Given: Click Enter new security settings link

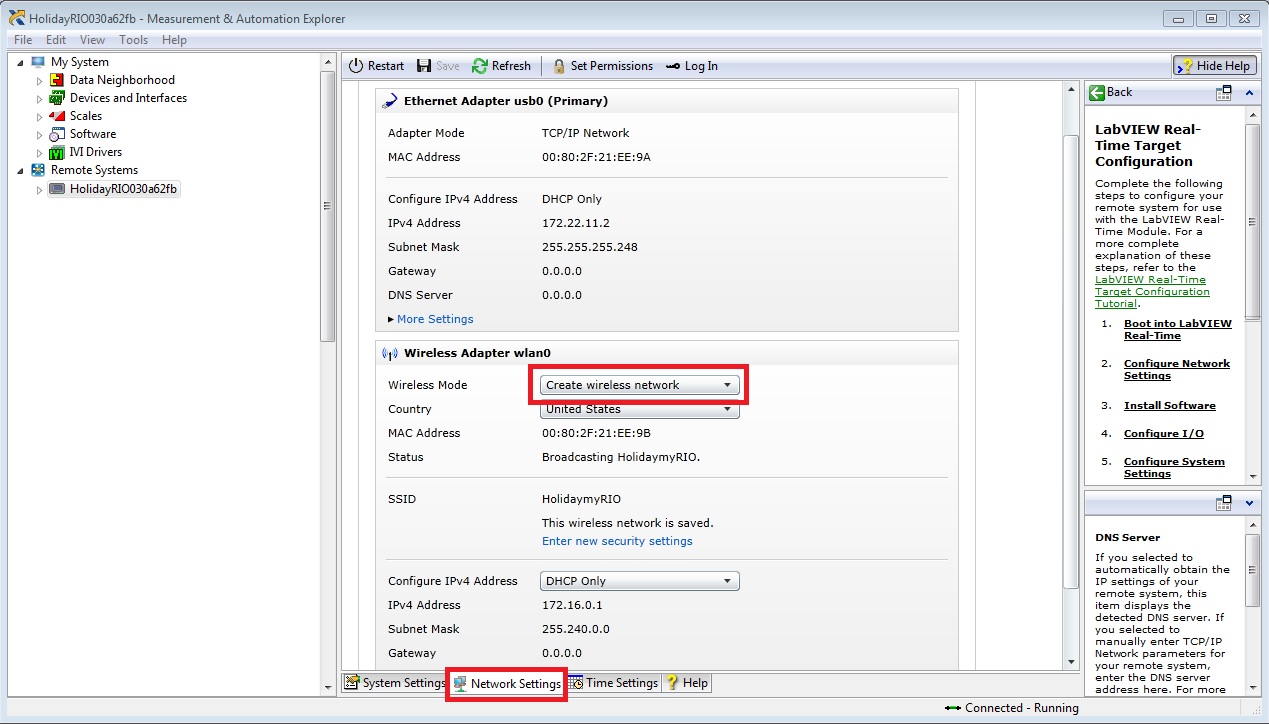Looking at the screenshot, I should pyautogui.click(x=617, y=541).
